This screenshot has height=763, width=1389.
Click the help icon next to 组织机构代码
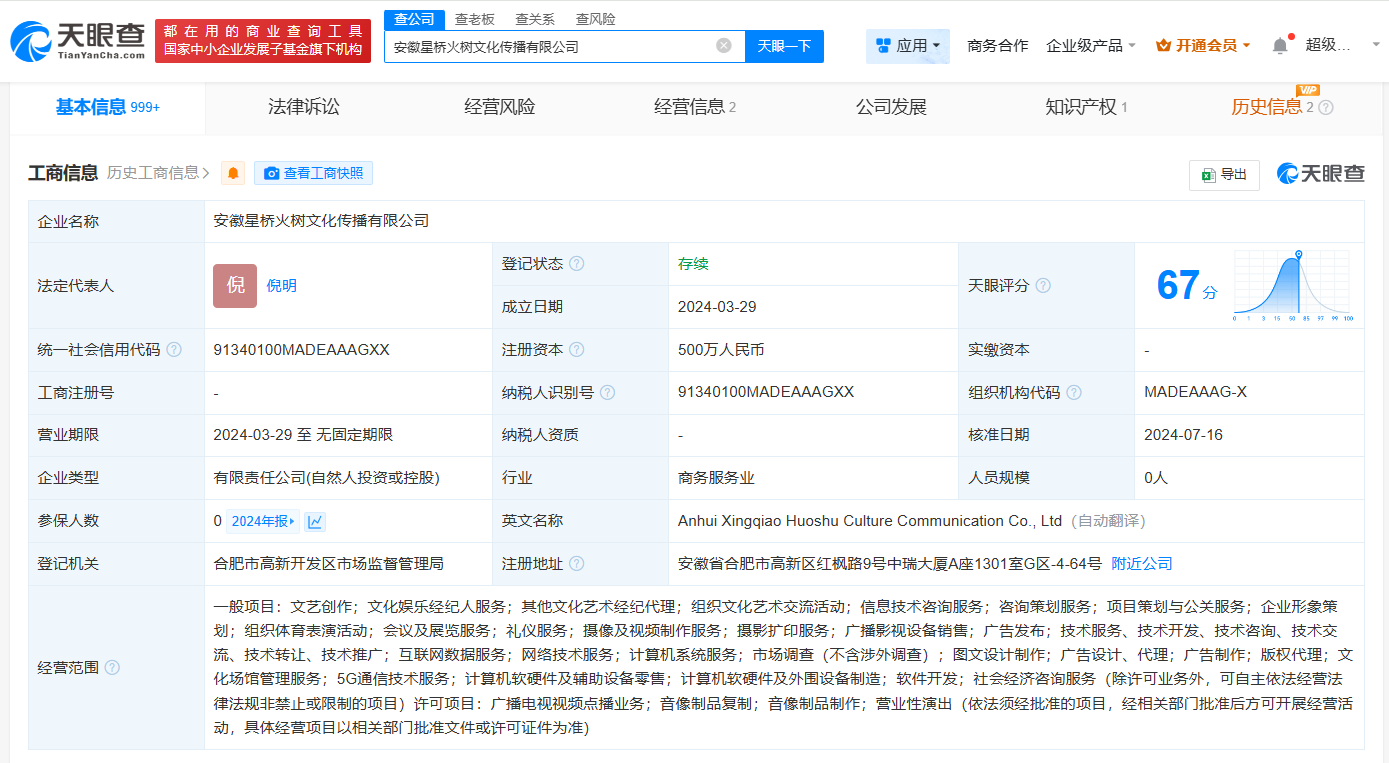tap(1074, 393)
